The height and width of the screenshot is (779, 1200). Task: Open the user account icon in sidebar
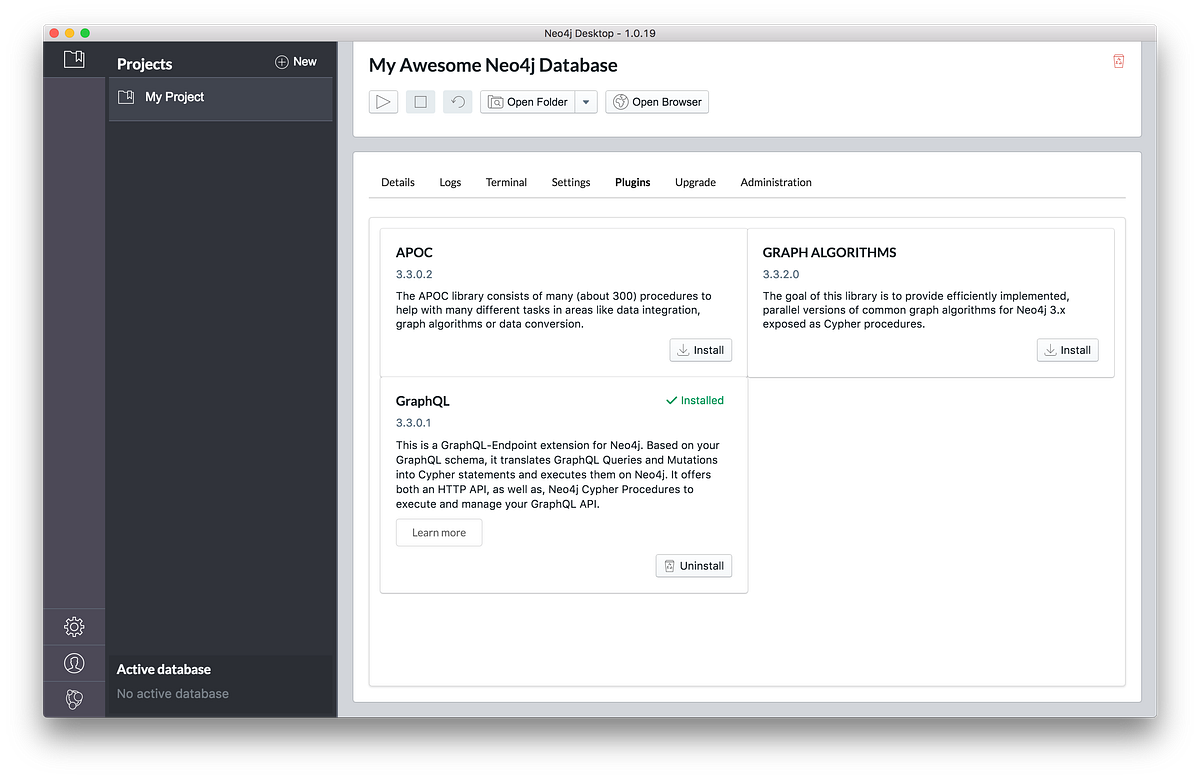(x=74, y=663)
